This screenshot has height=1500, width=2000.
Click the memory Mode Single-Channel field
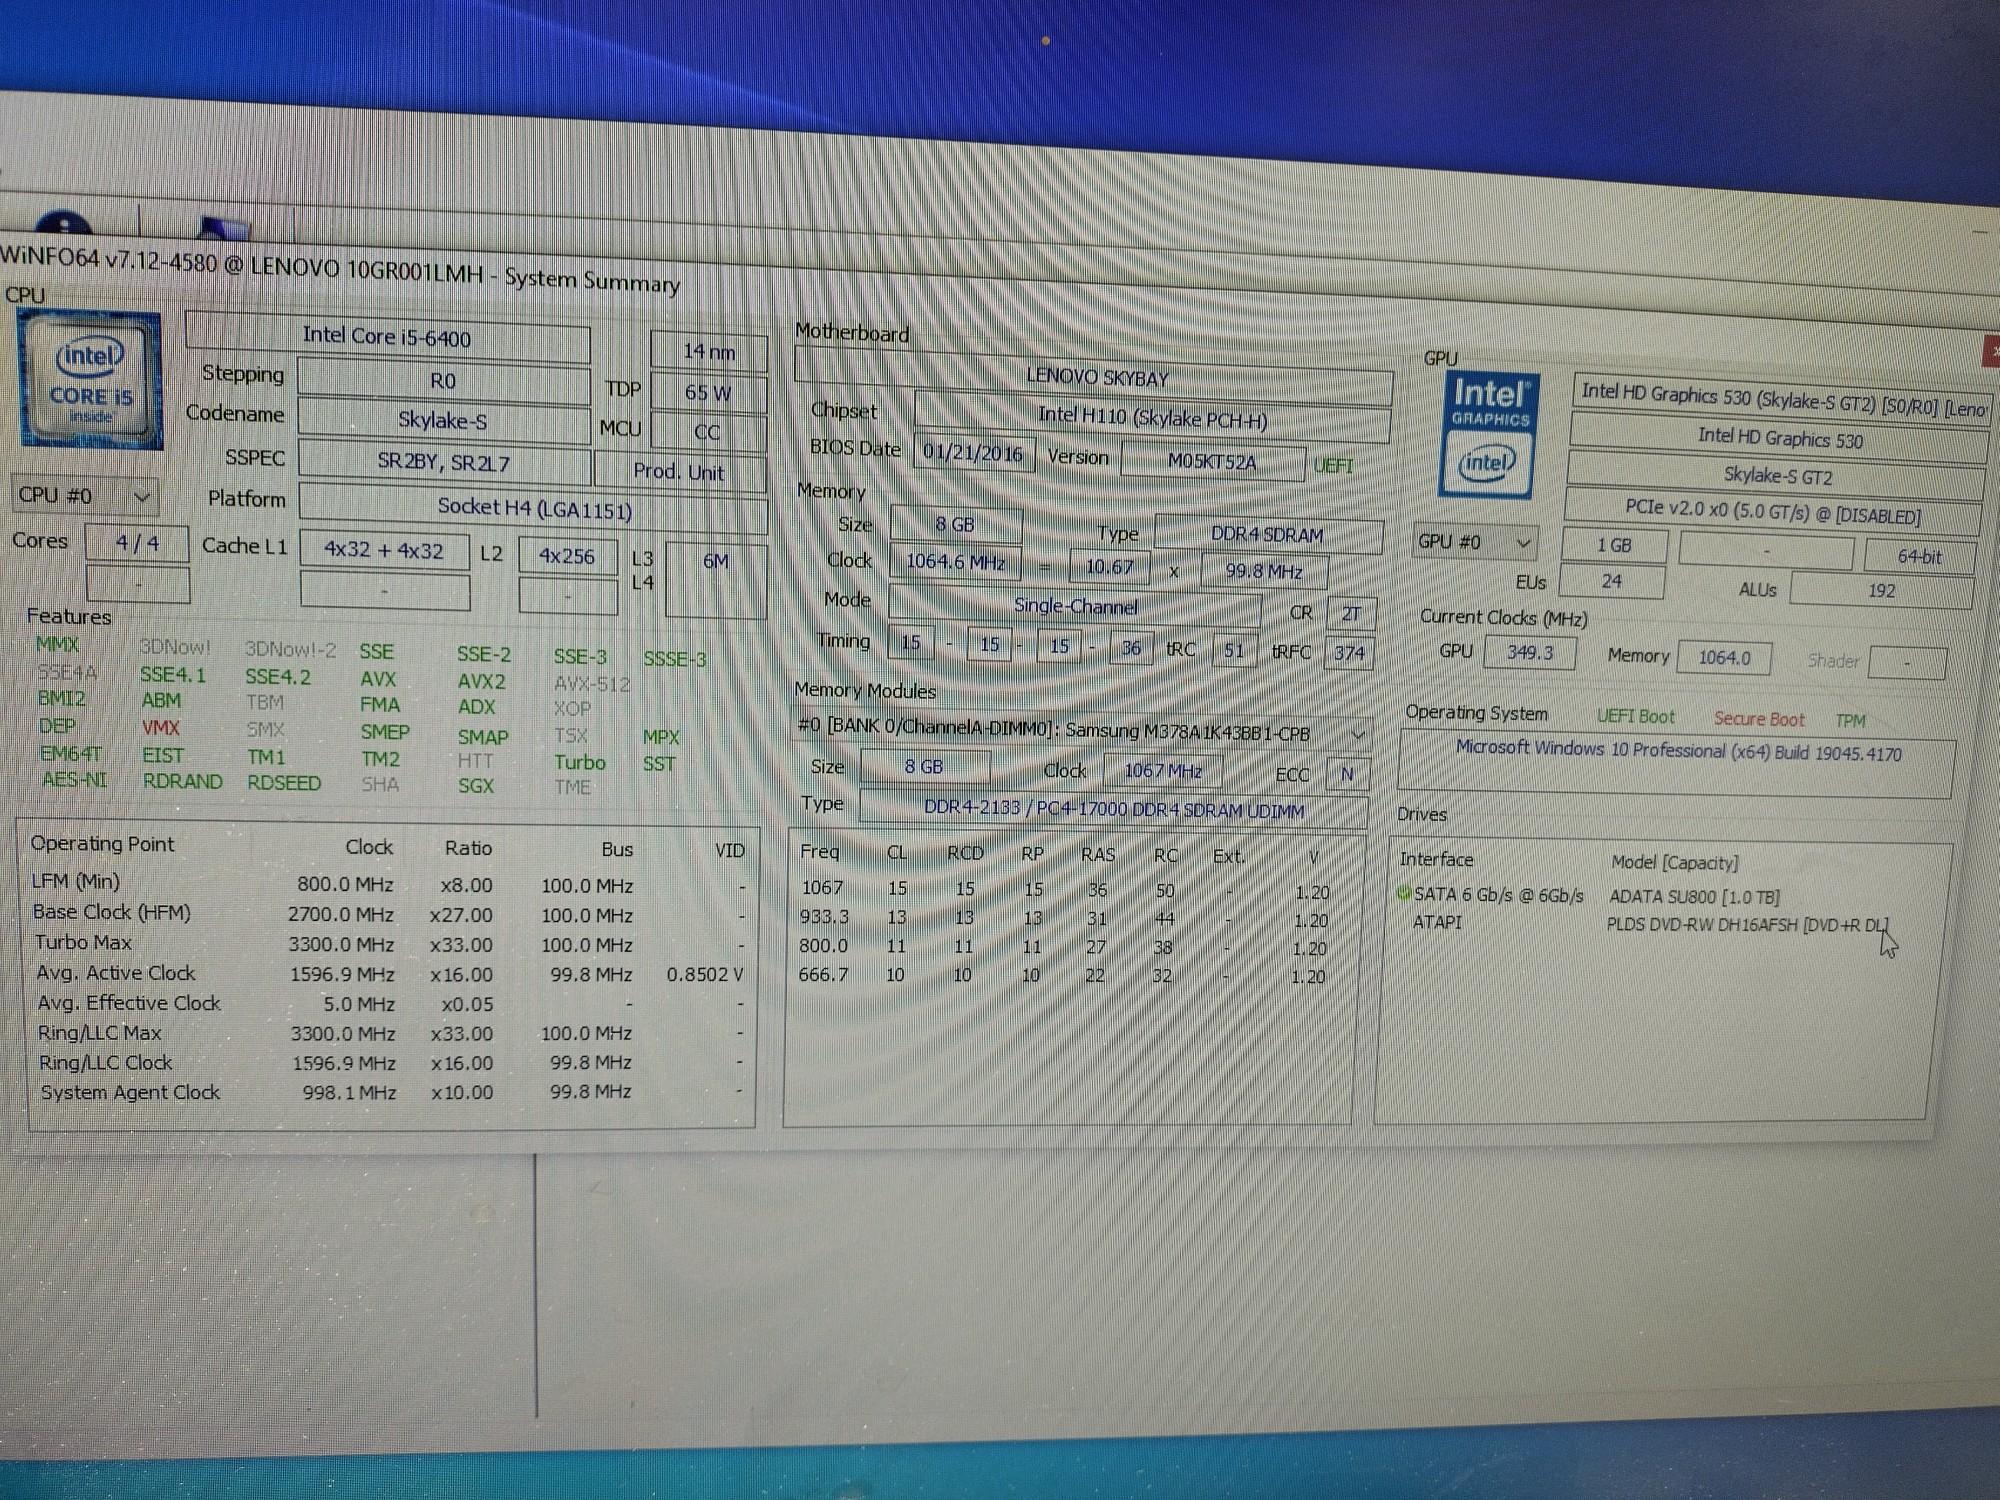tap(1075, 606)
